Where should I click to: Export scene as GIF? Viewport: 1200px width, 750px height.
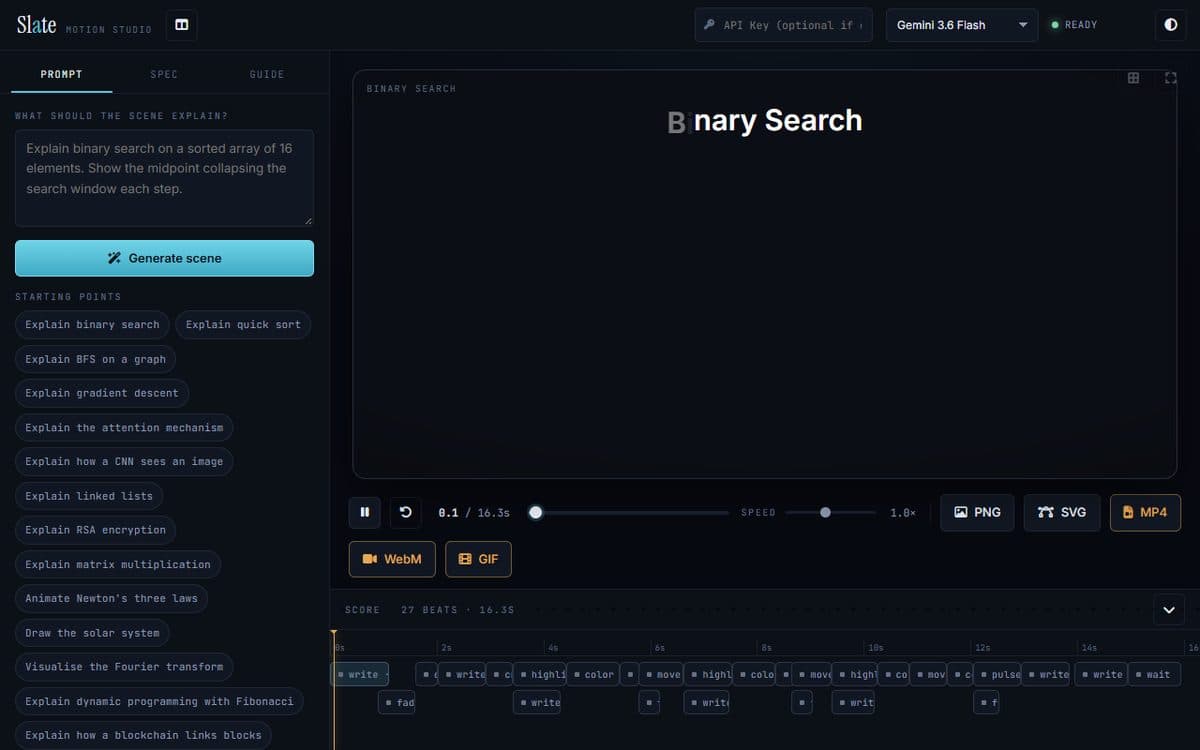(478, 559)
